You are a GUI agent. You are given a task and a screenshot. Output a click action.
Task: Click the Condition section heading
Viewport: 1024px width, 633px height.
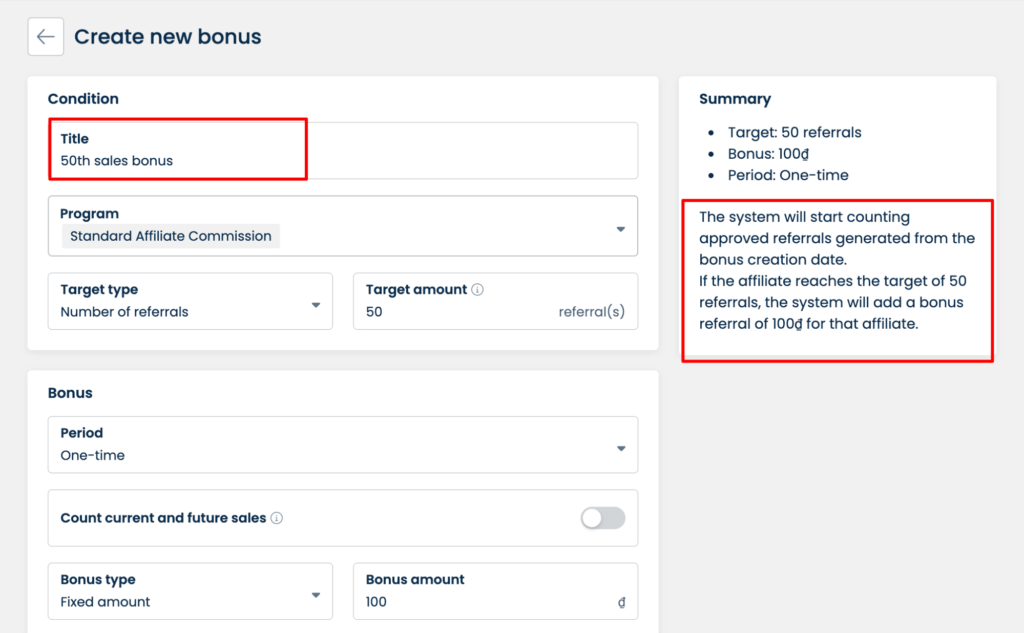[83, 99]
